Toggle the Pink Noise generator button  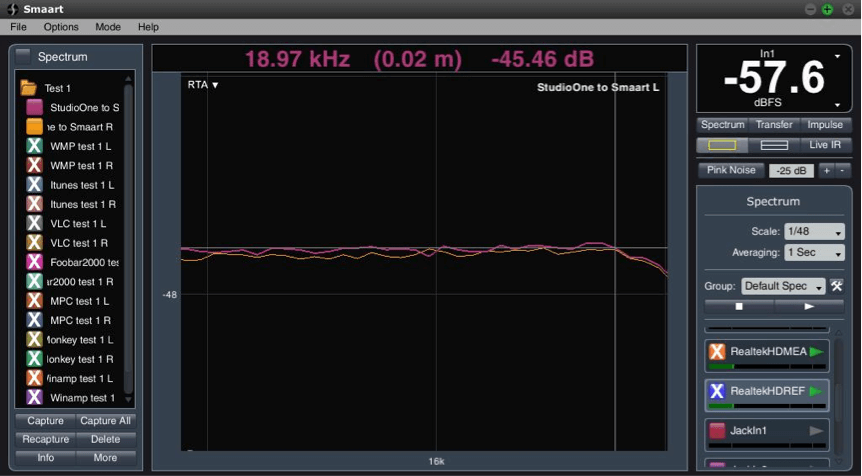[731, 170]
